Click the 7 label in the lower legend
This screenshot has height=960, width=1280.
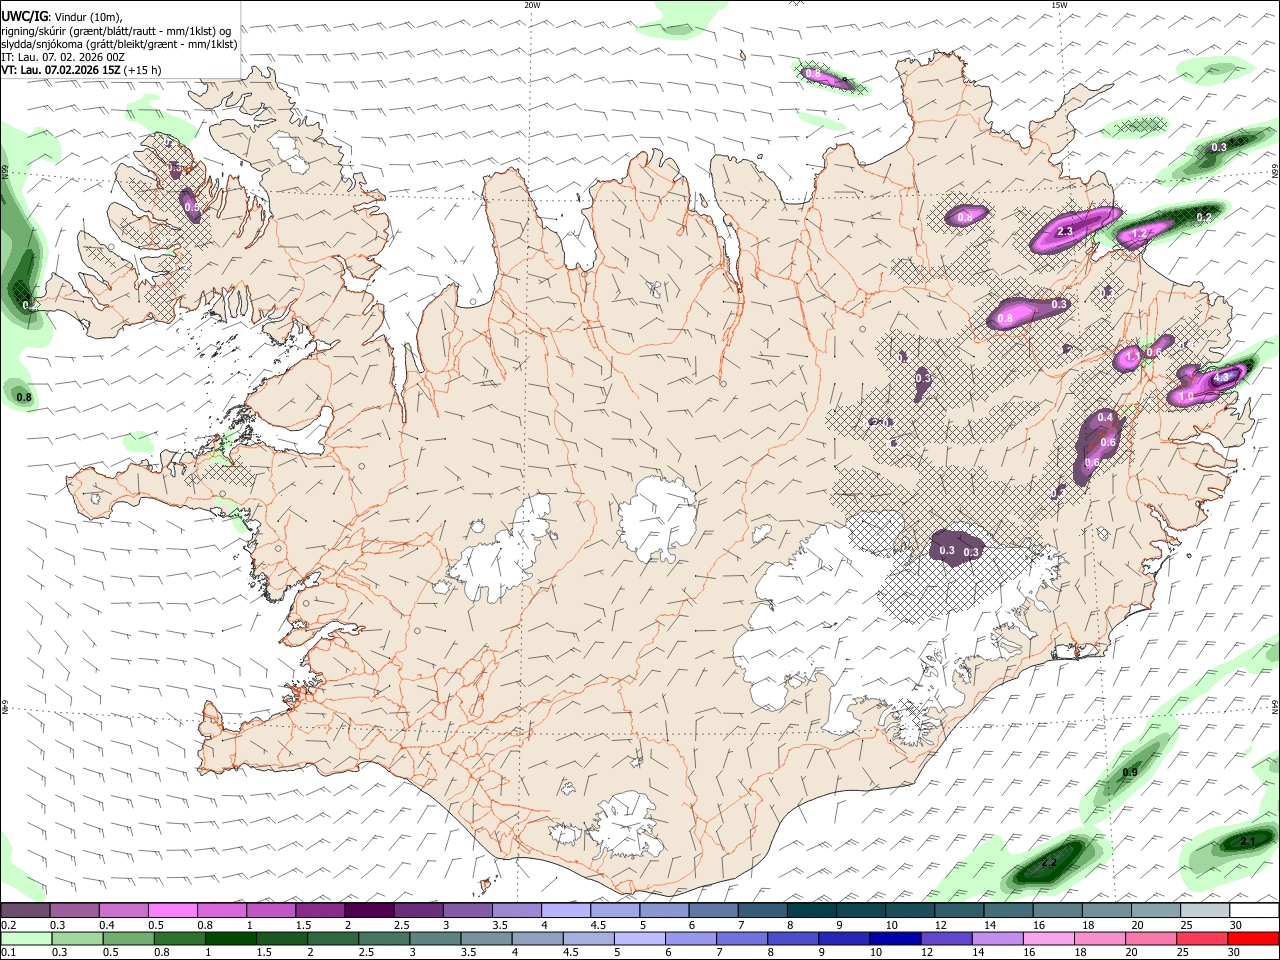click(718, 953)
